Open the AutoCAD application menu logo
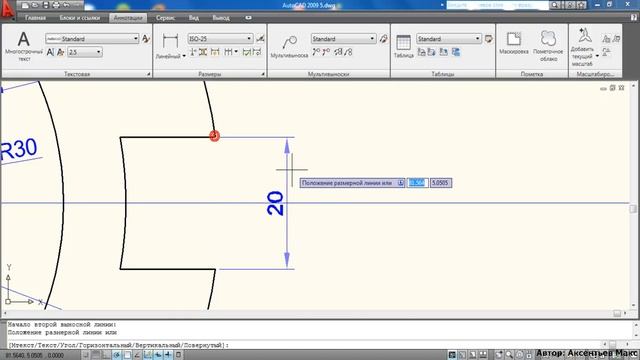Viewport: 640px width, 360px height. [x=7, y=10]
